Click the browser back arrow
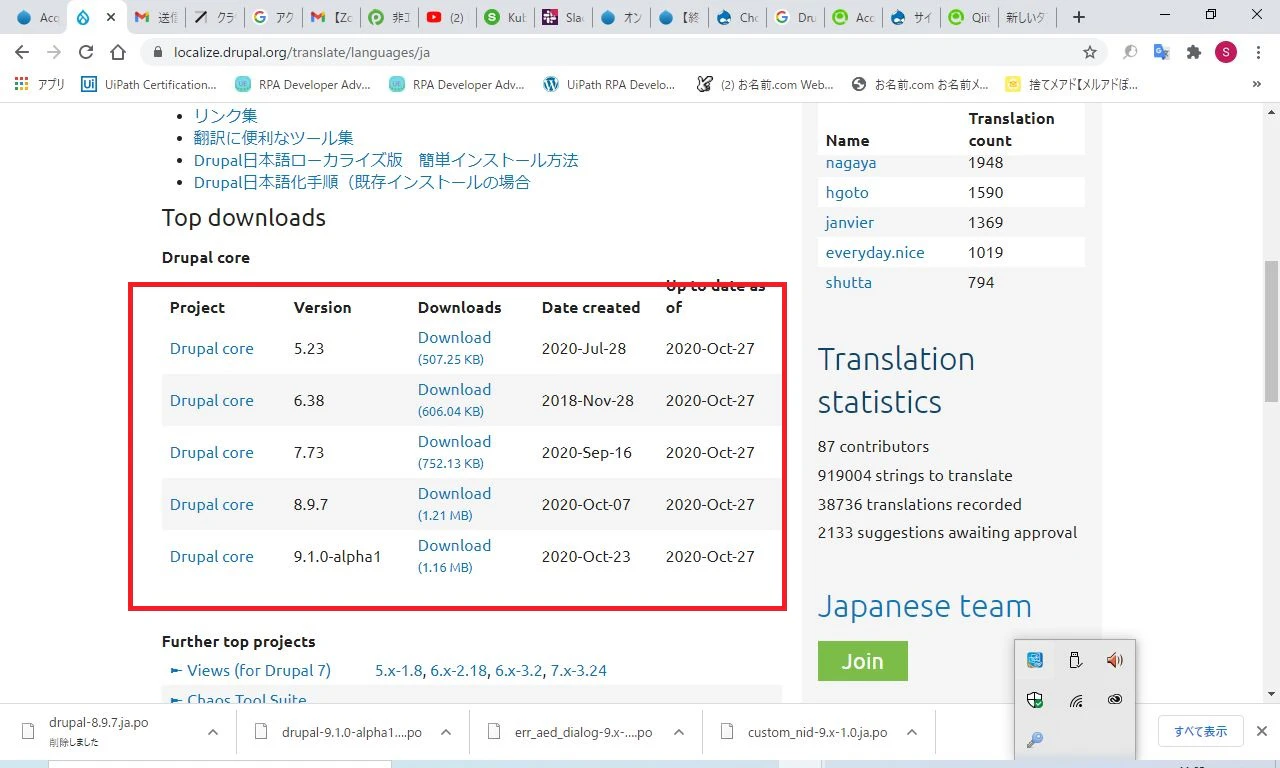 (23, 52)
